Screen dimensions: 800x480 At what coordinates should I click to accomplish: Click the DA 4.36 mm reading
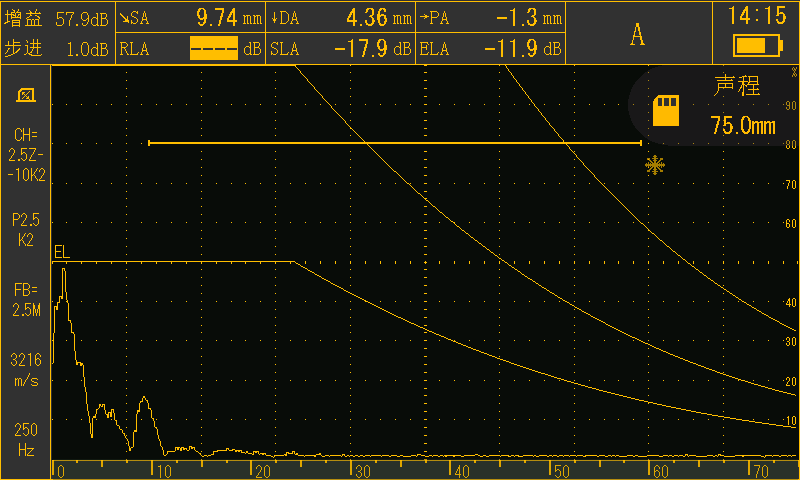click(341, 18)
